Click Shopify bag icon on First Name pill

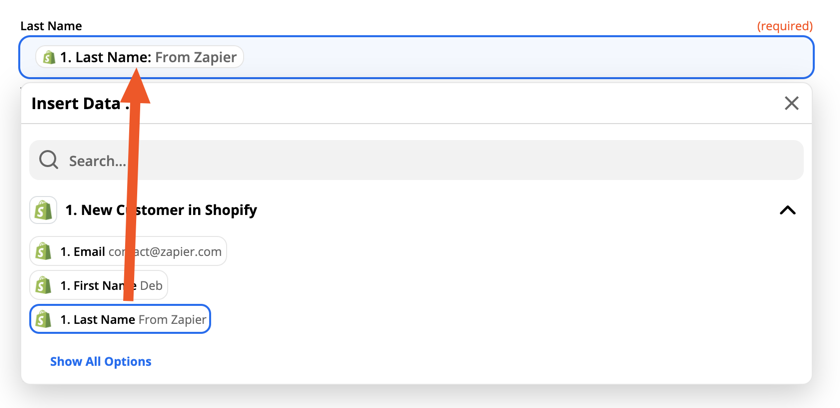pos(43,285)
